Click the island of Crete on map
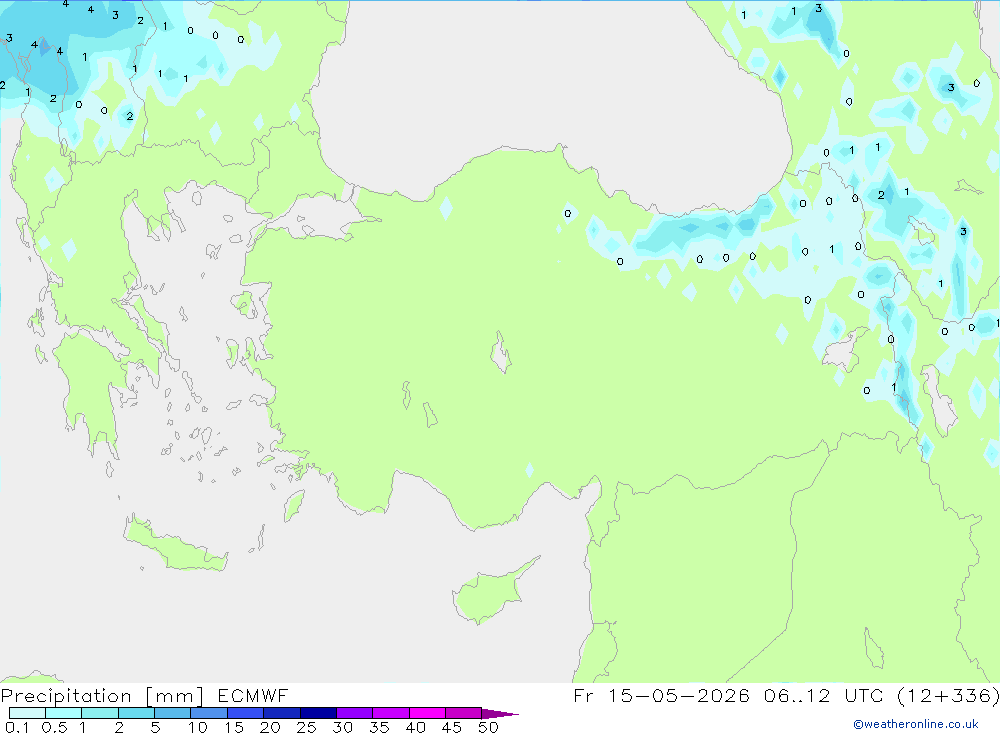Viewport: 1000px width, 733px height. point(174,544)
